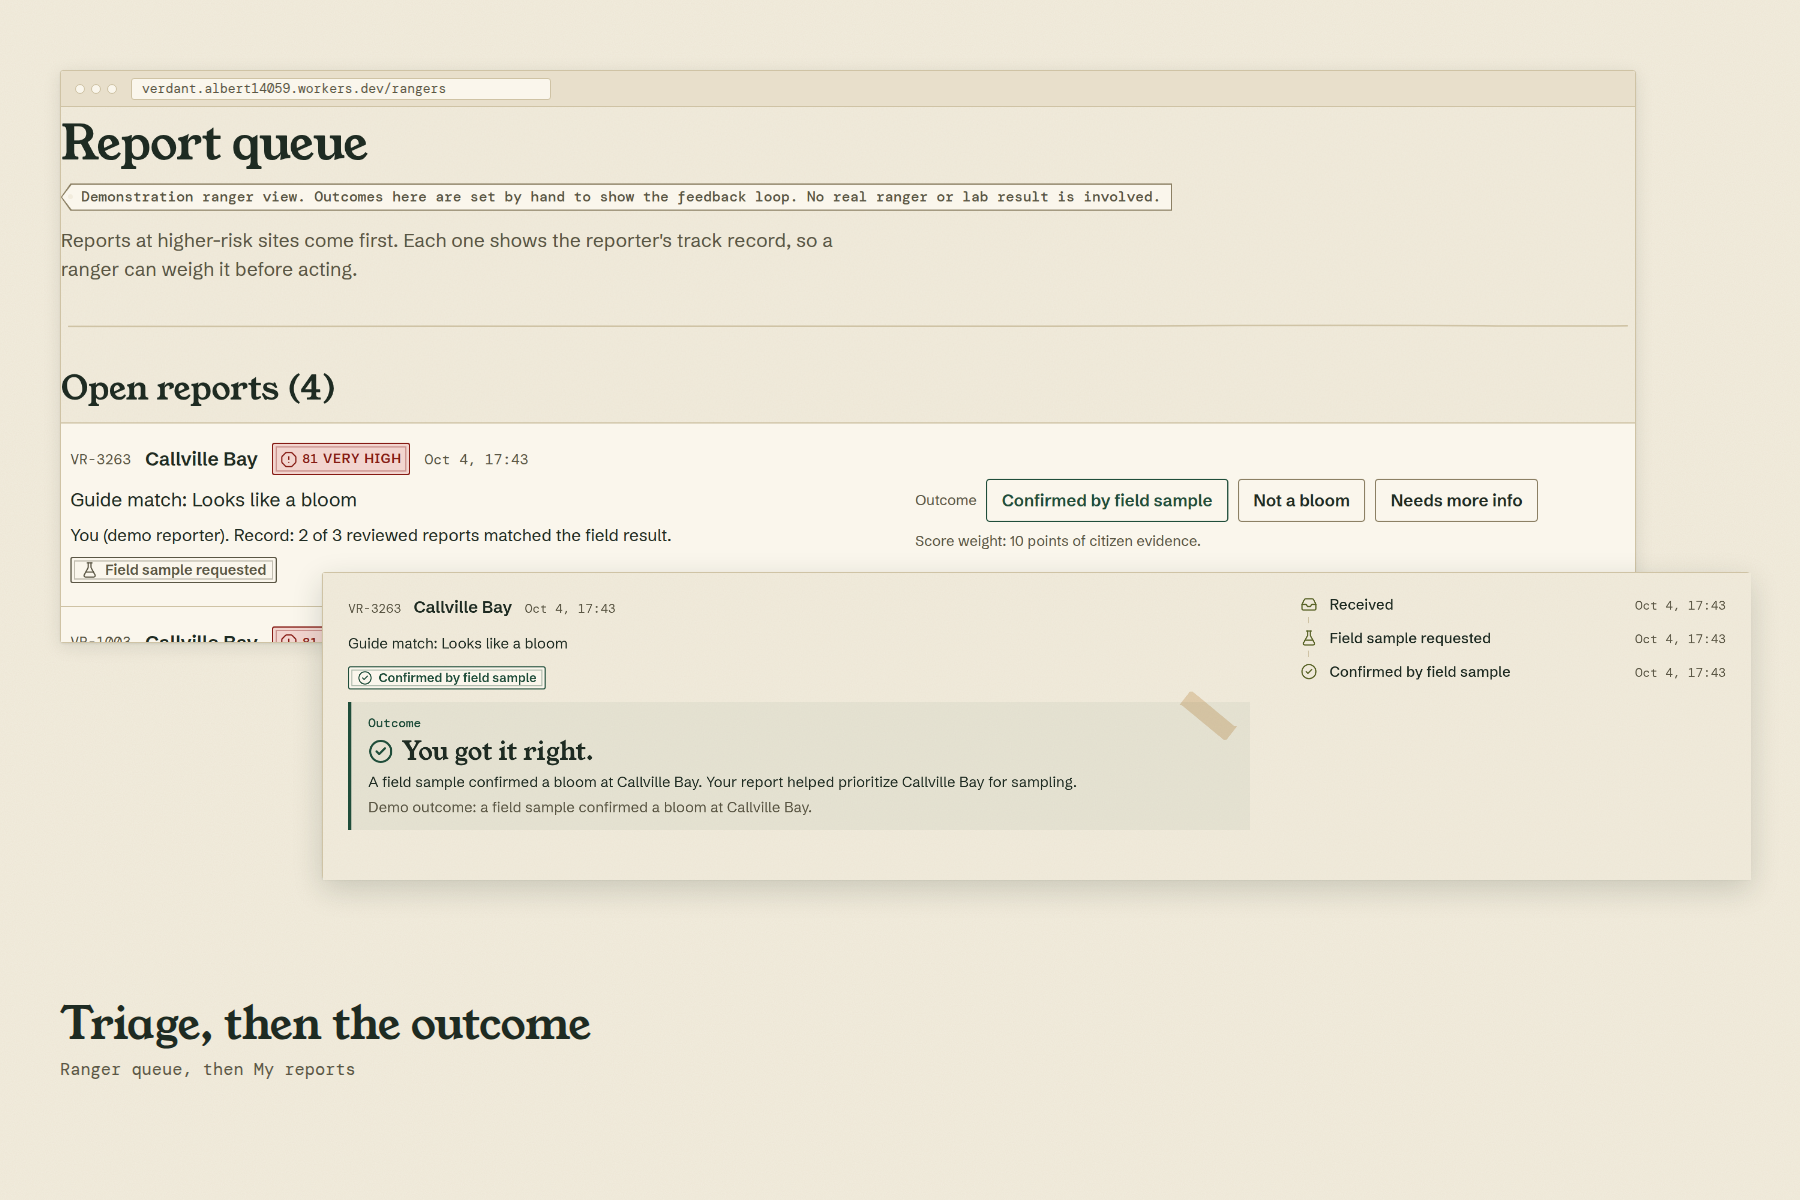1800x1200 pixels.
Task: Click the Field sample requested status tag
Action: [x=173, y=570]
